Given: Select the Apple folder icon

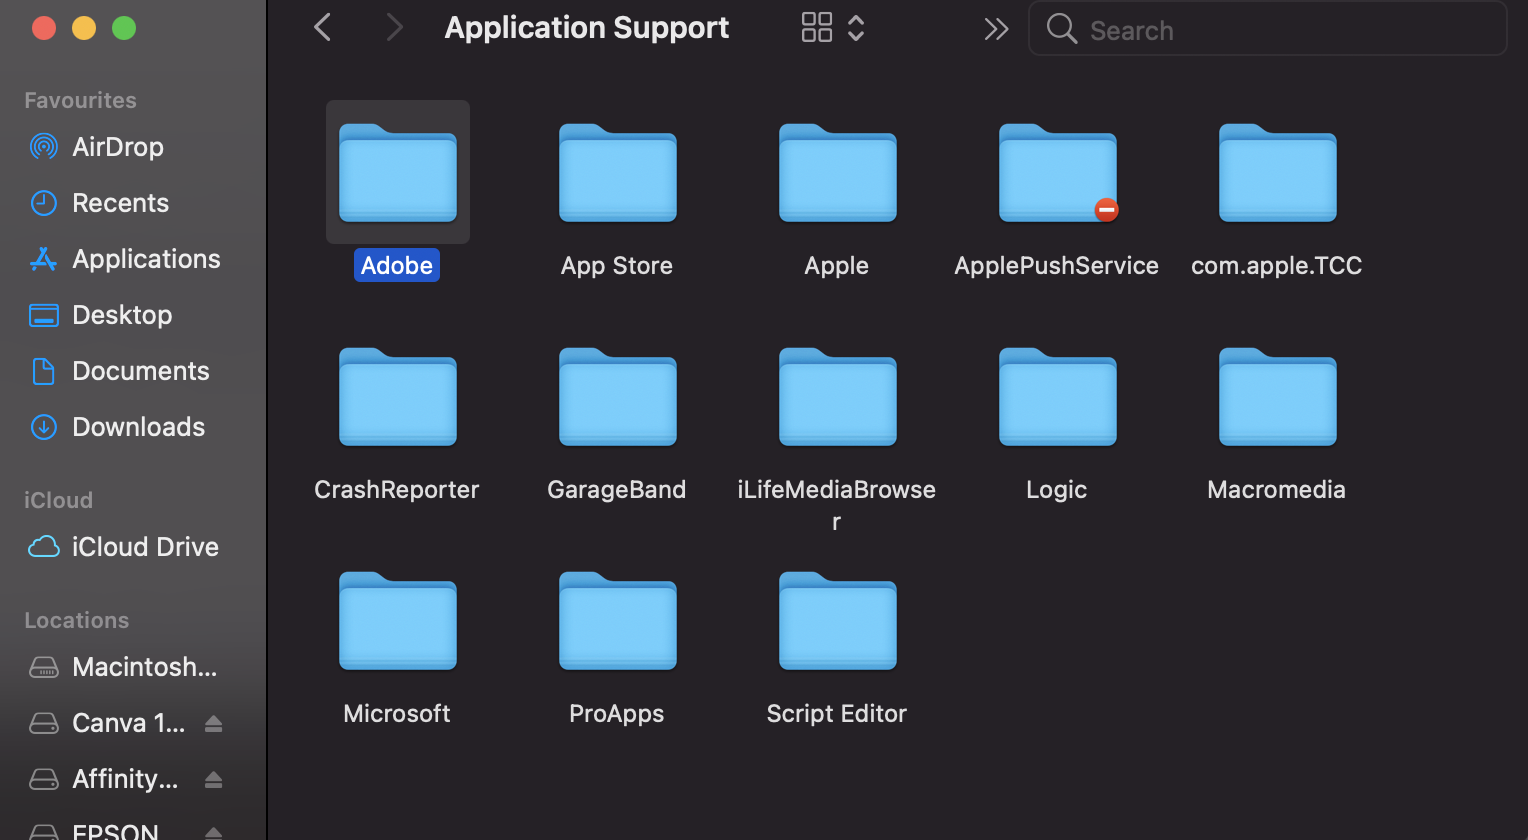Looking at the screenshot, I should 838,172.
